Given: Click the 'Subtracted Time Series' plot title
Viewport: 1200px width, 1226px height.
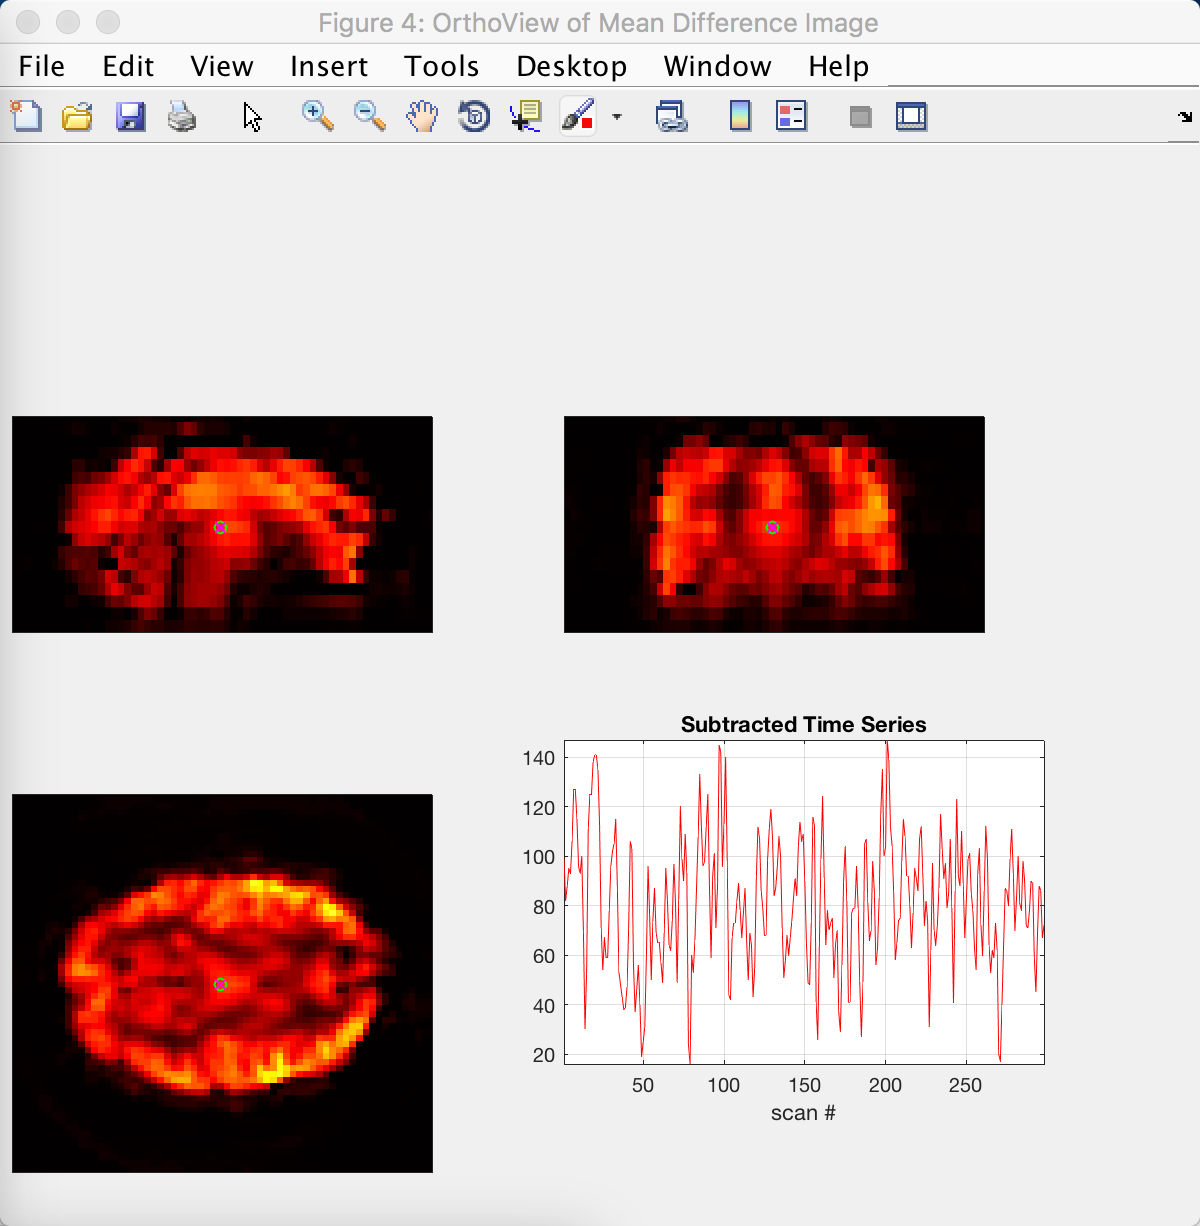Looking at the screenshot, I should 804,725.
